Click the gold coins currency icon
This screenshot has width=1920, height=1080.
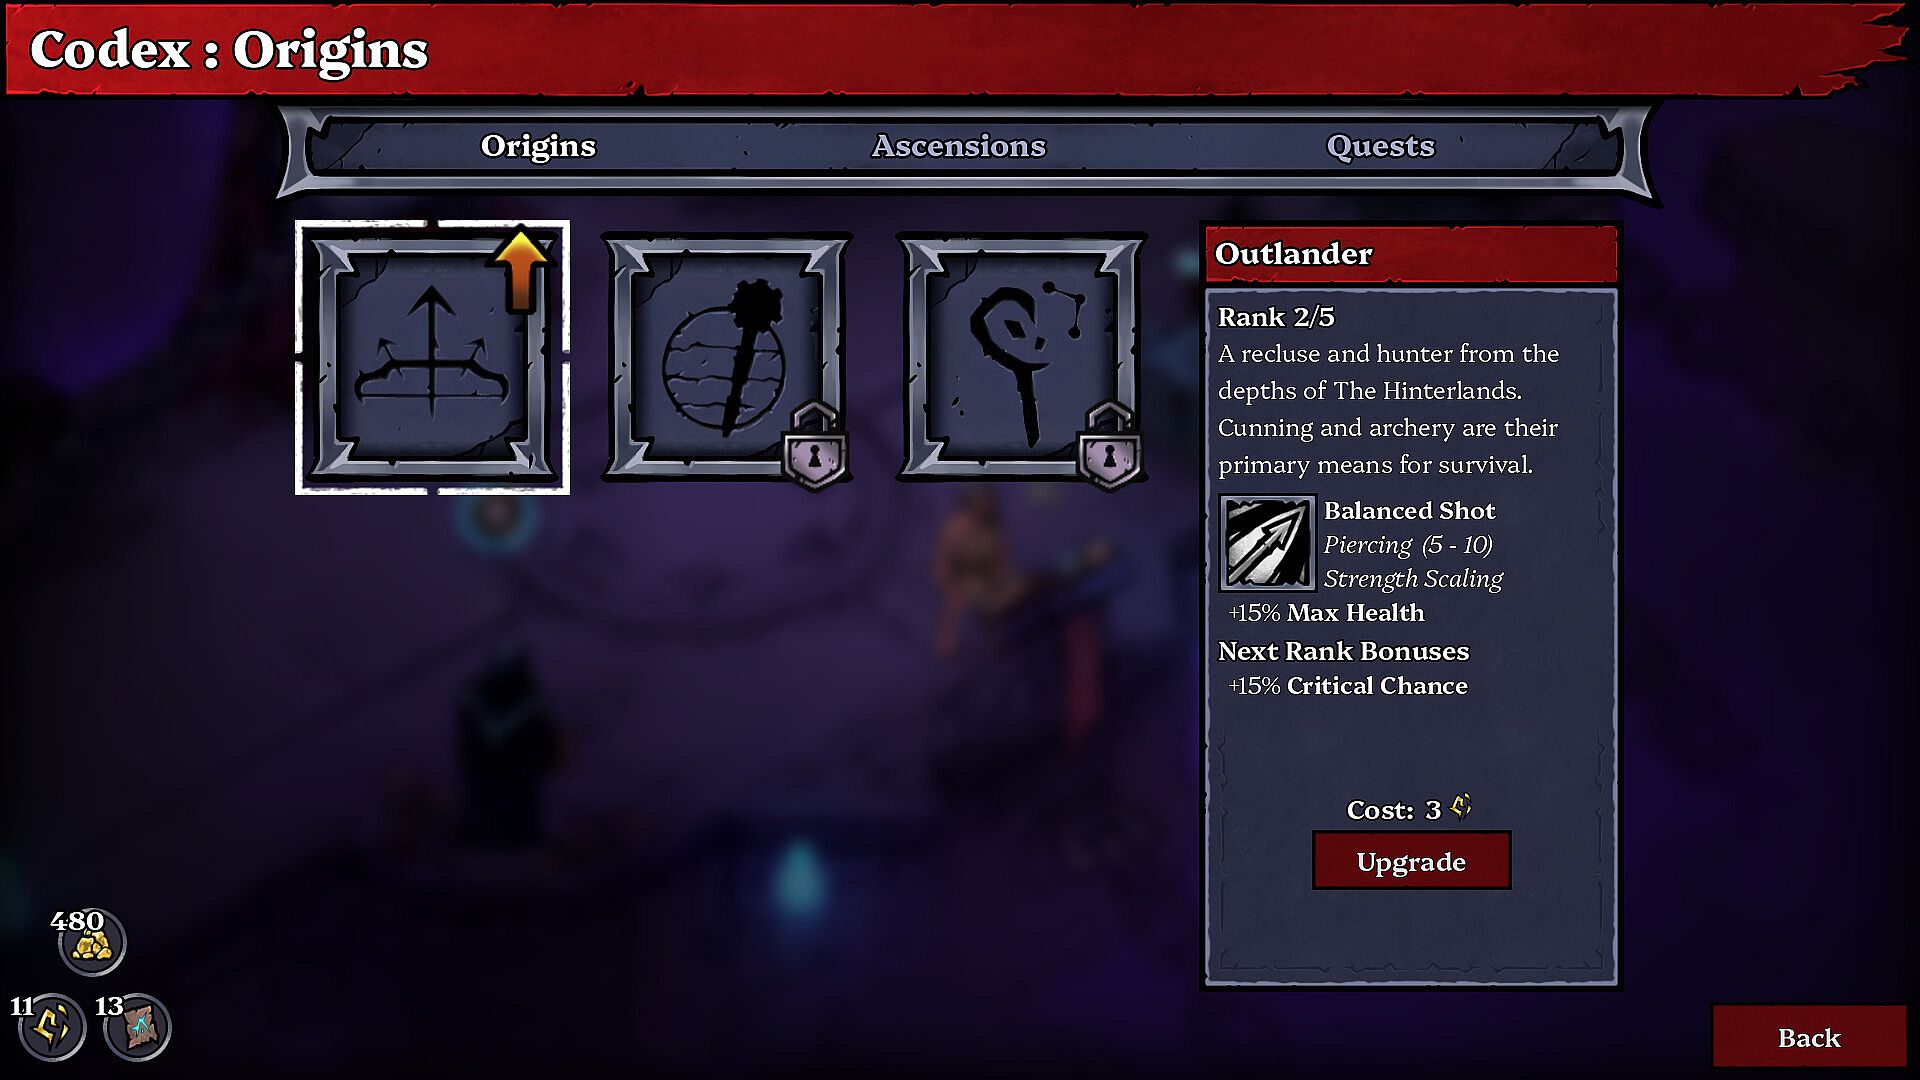[x=93, y=942]
